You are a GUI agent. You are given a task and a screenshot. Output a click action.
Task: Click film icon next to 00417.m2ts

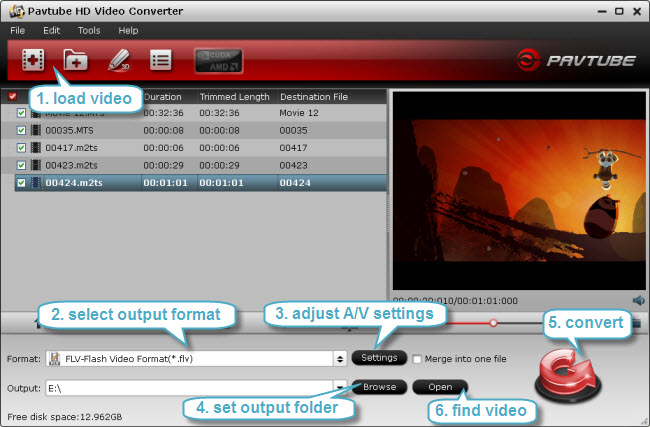point(36,148)
